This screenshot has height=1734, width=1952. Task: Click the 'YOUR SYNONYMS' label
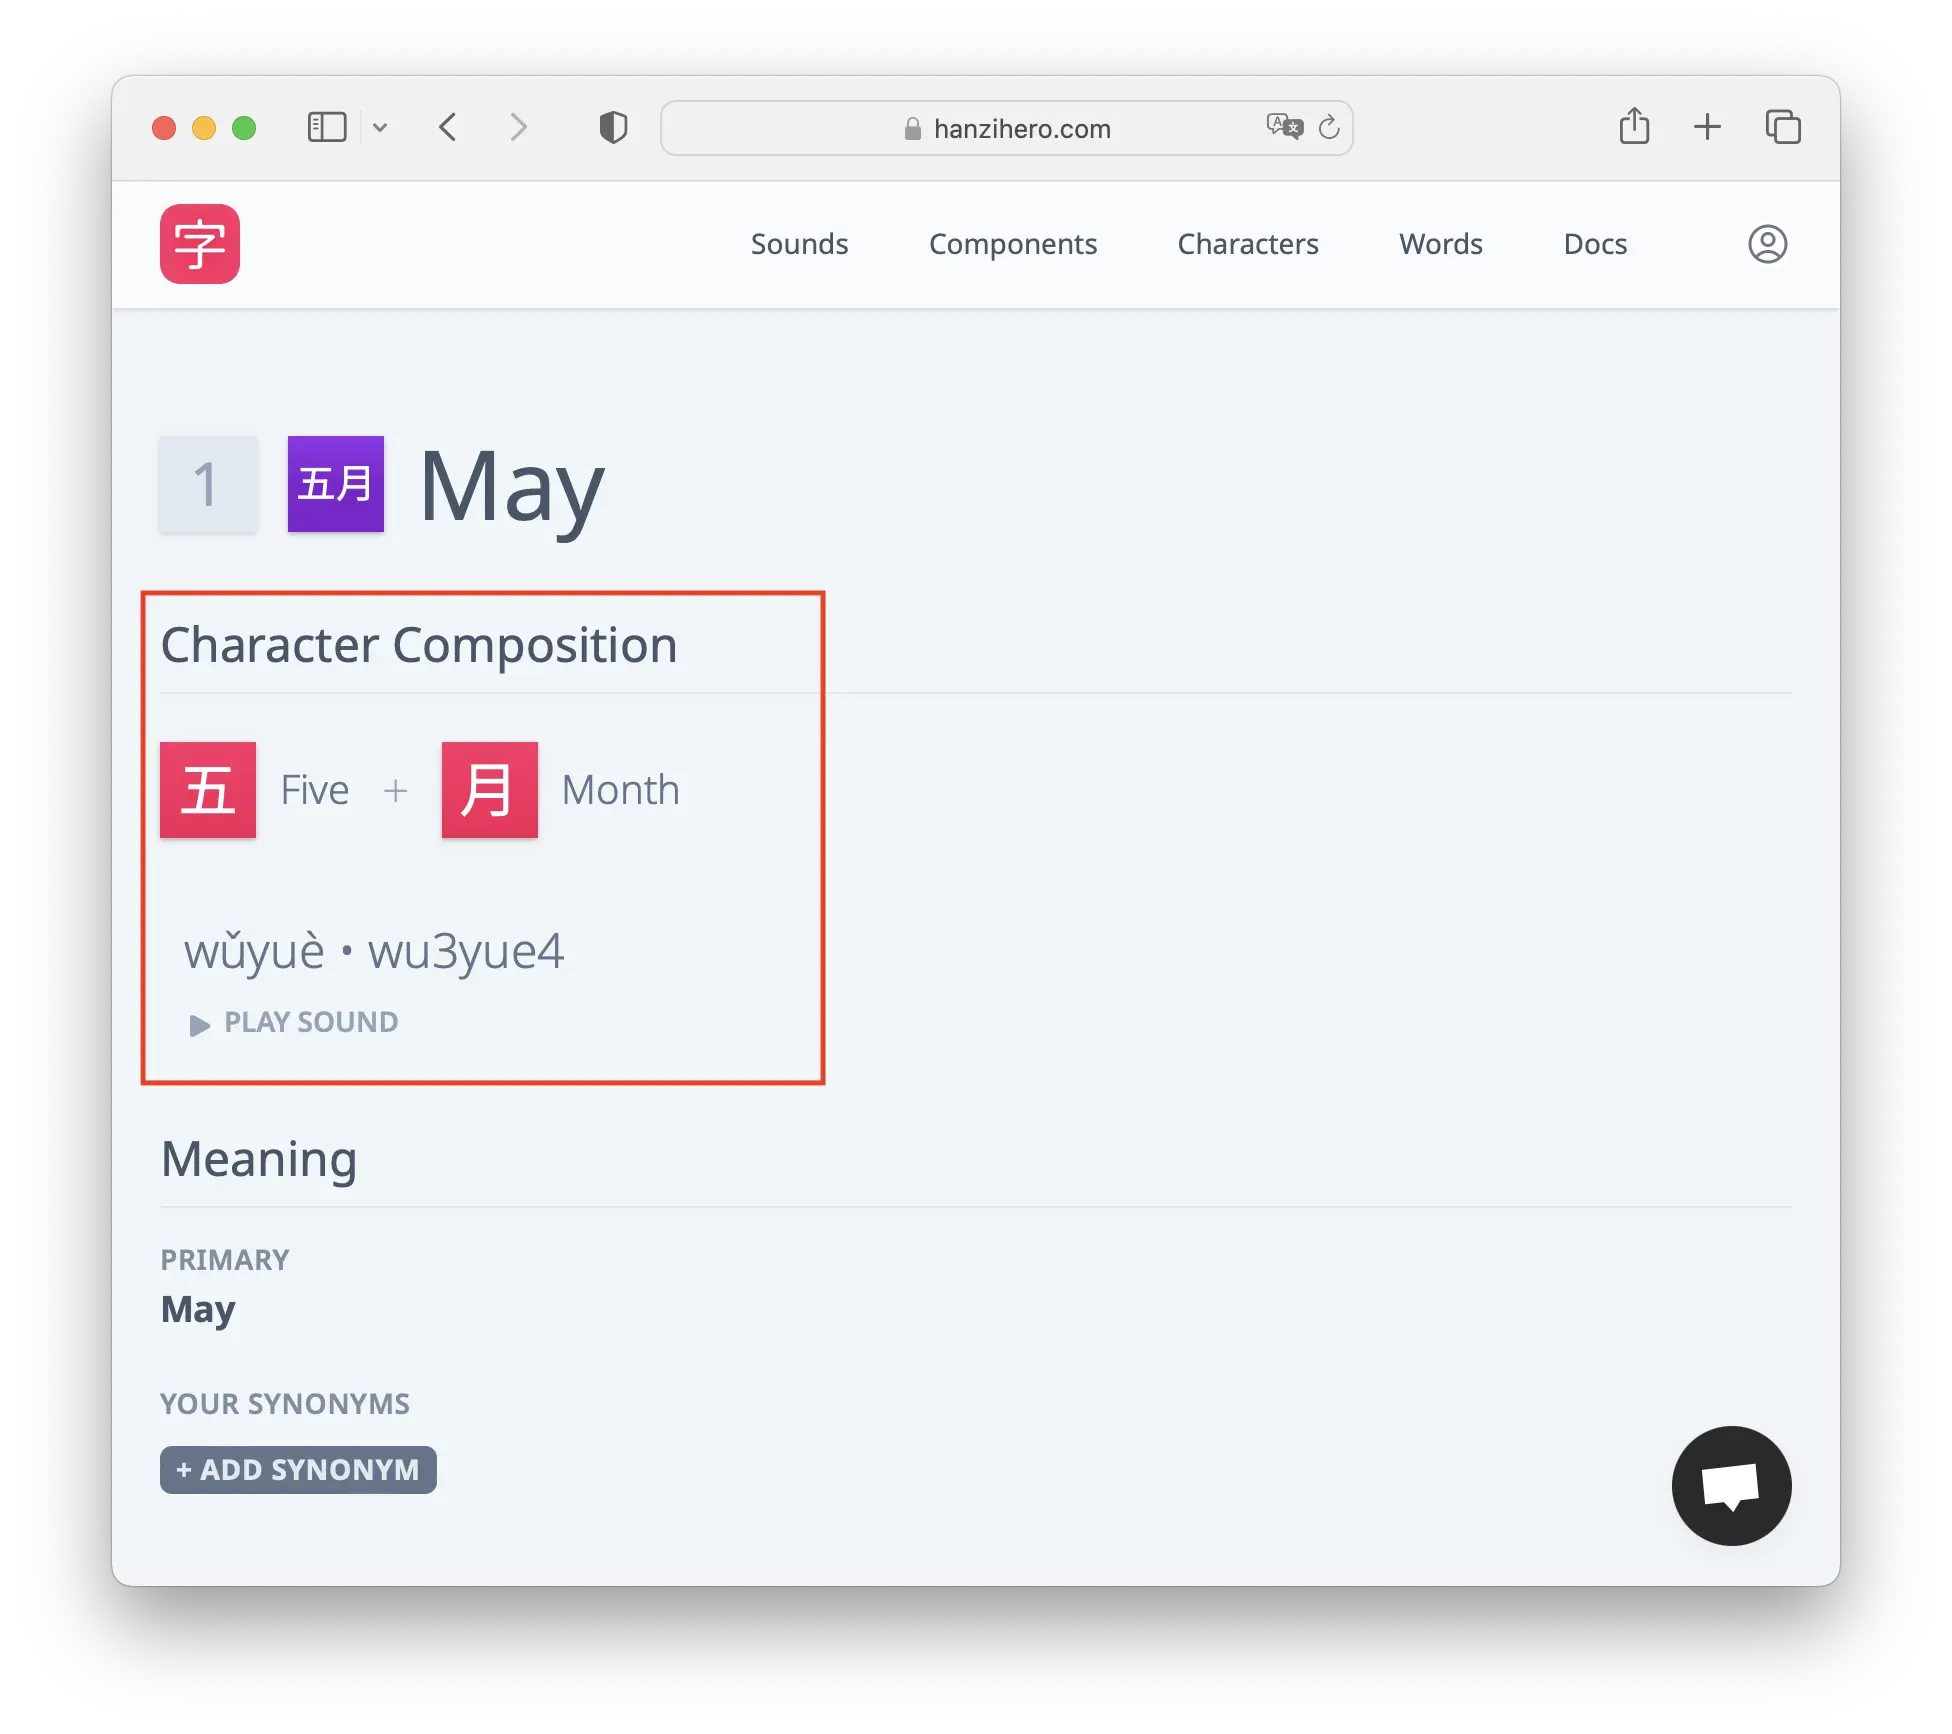tap(285, 1404)
